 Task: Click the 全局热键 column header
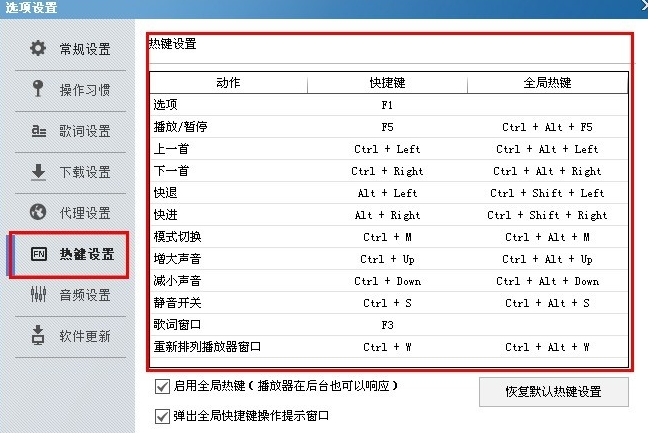[547, 82]
